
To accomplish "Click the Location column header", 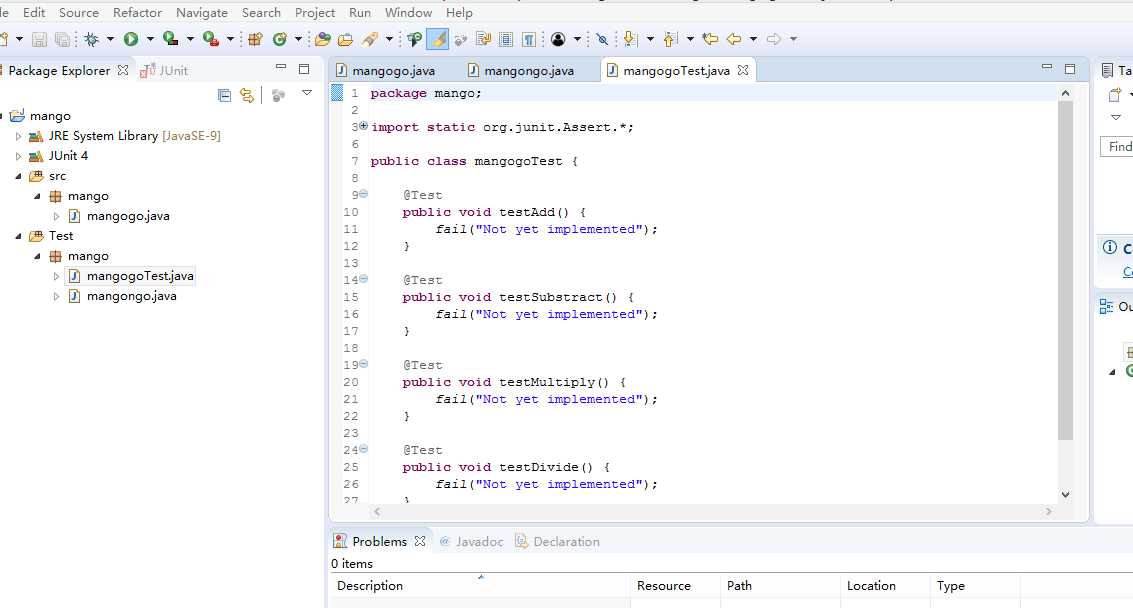I will click(885, 586).
